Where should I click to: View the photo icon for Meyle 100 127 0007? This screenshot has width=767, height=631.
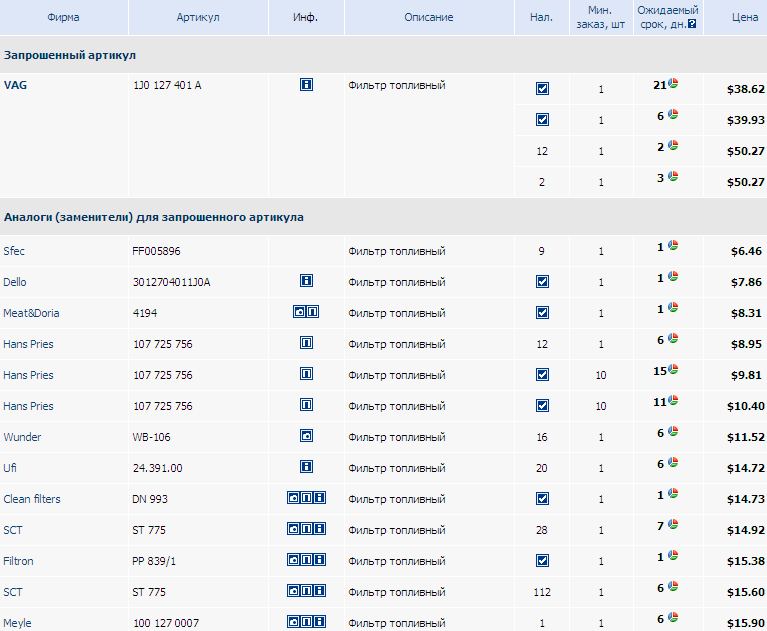click(293, 622)
